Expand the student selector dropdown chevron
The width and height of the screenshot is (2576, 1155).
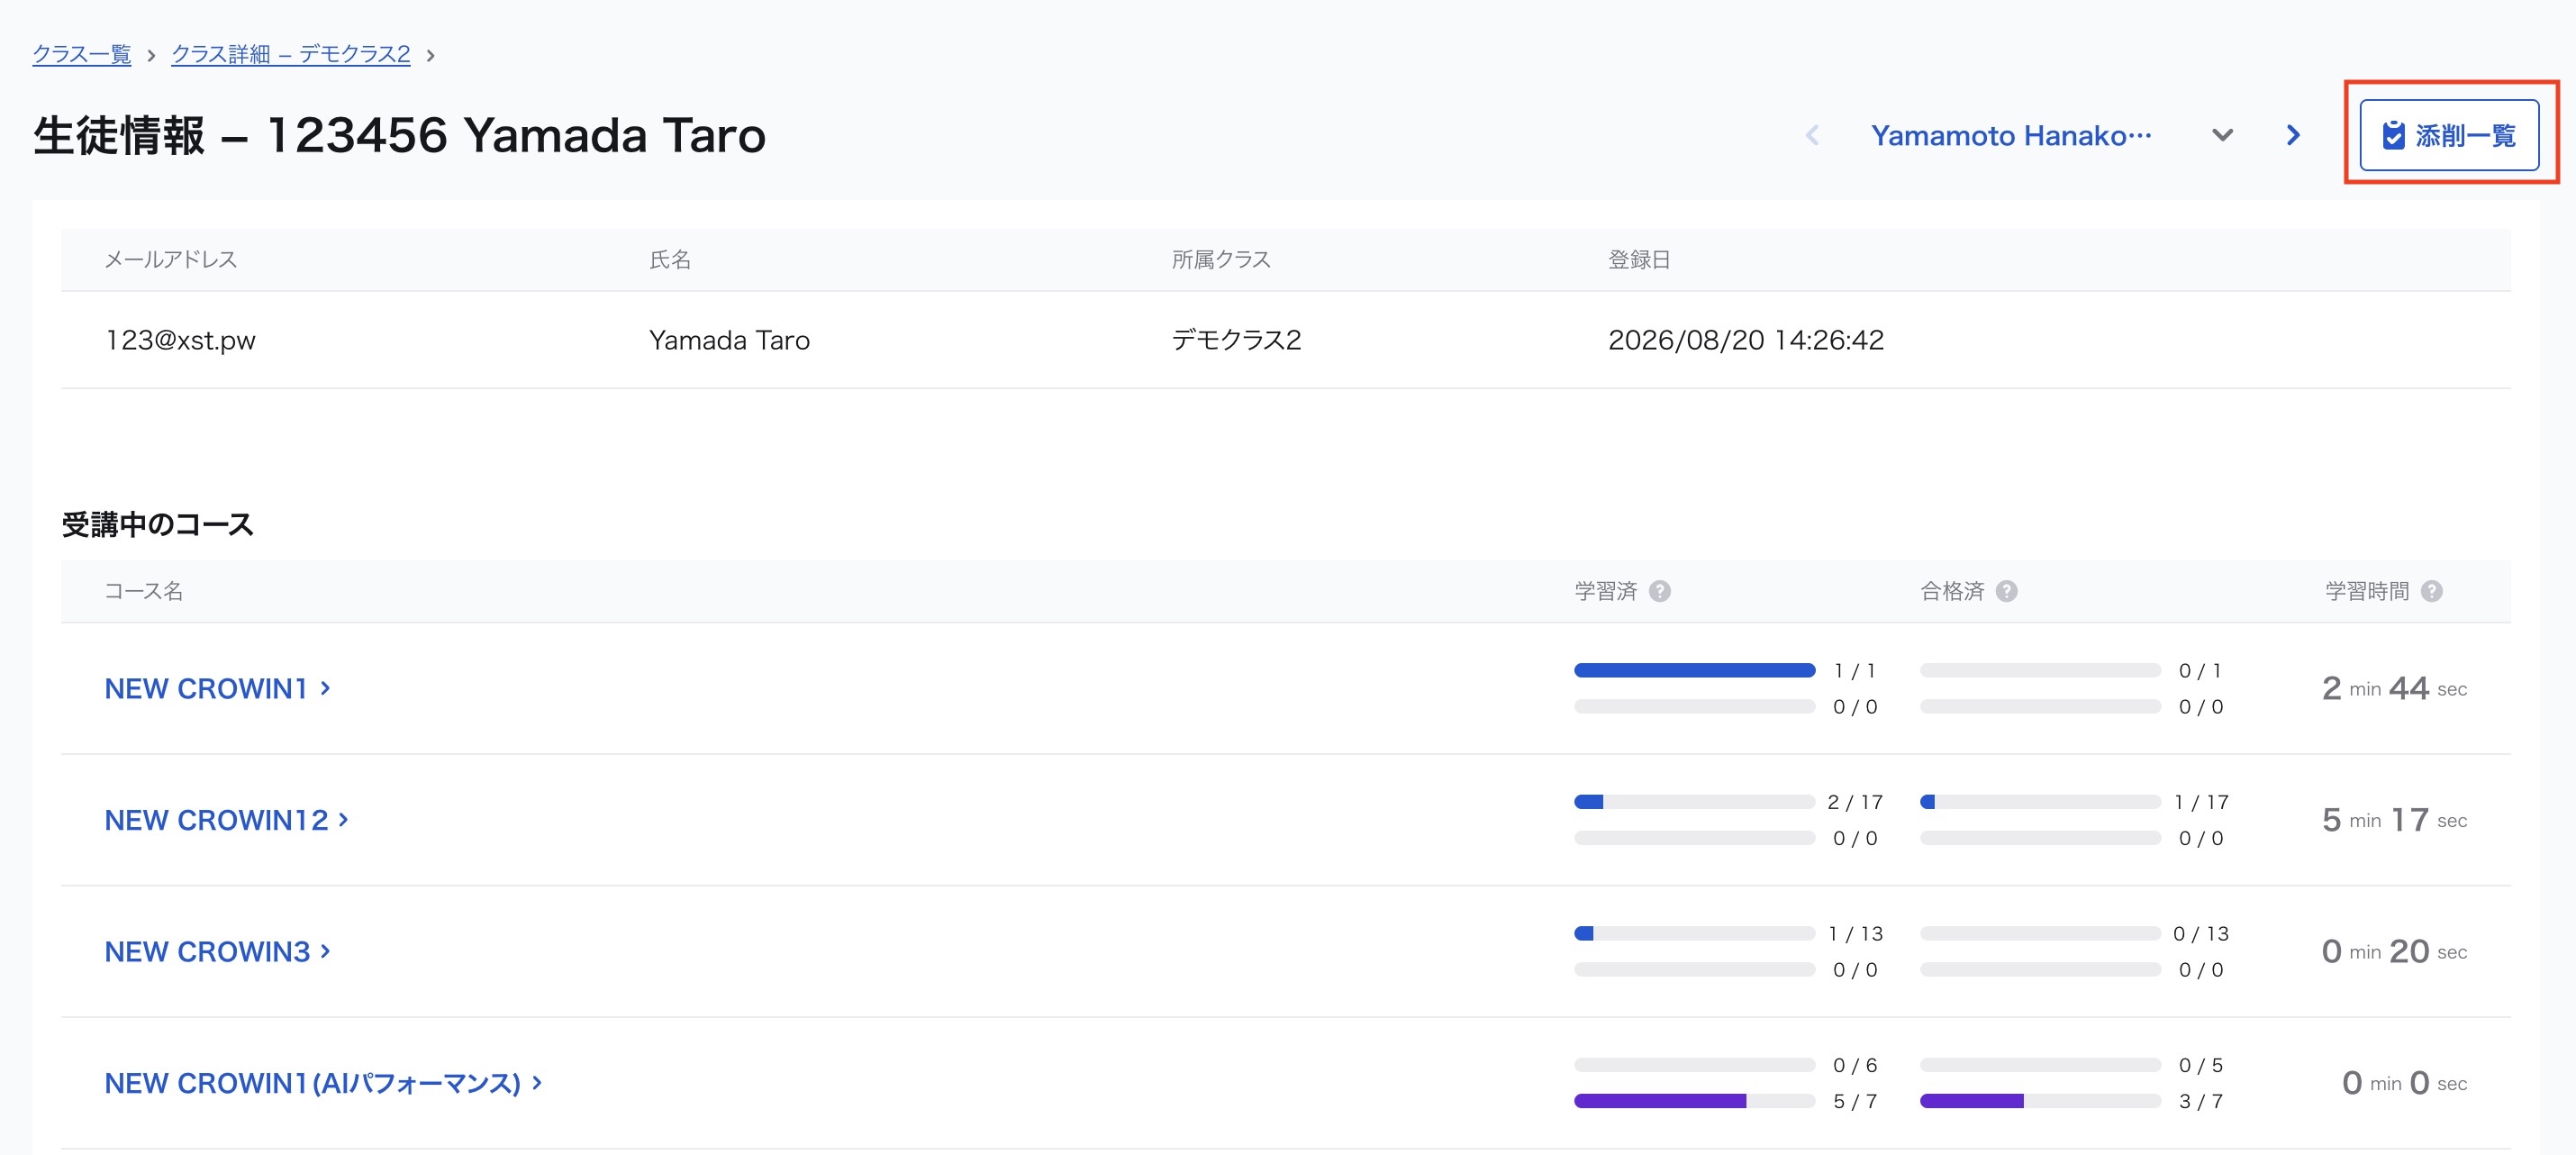pyautogui.click(x=2222, y=135)
